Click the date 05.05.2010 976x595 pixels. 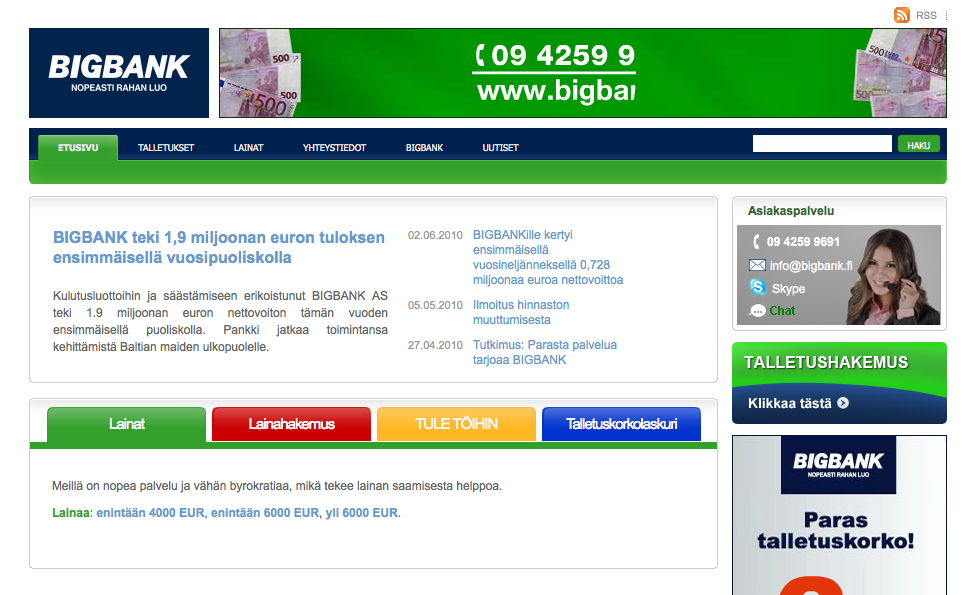435,305
